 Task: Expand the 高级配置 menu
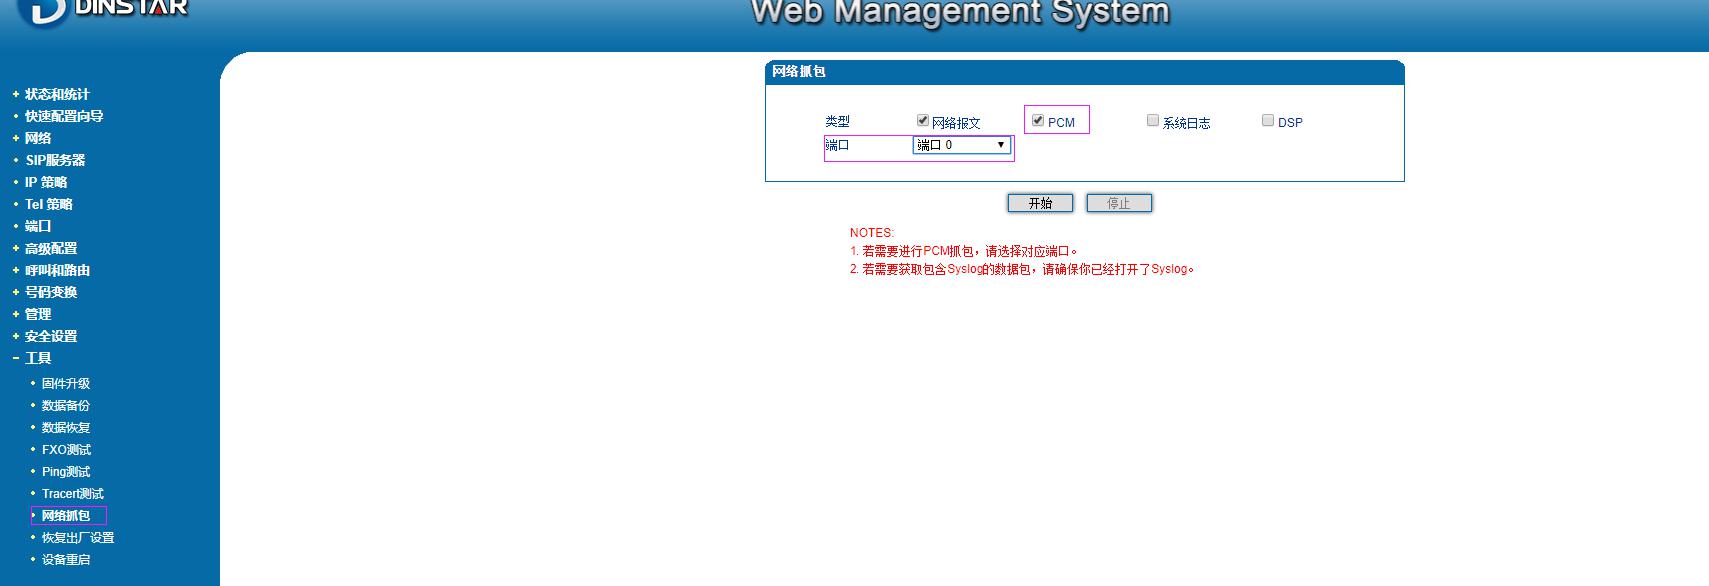[x=51, y=248]
